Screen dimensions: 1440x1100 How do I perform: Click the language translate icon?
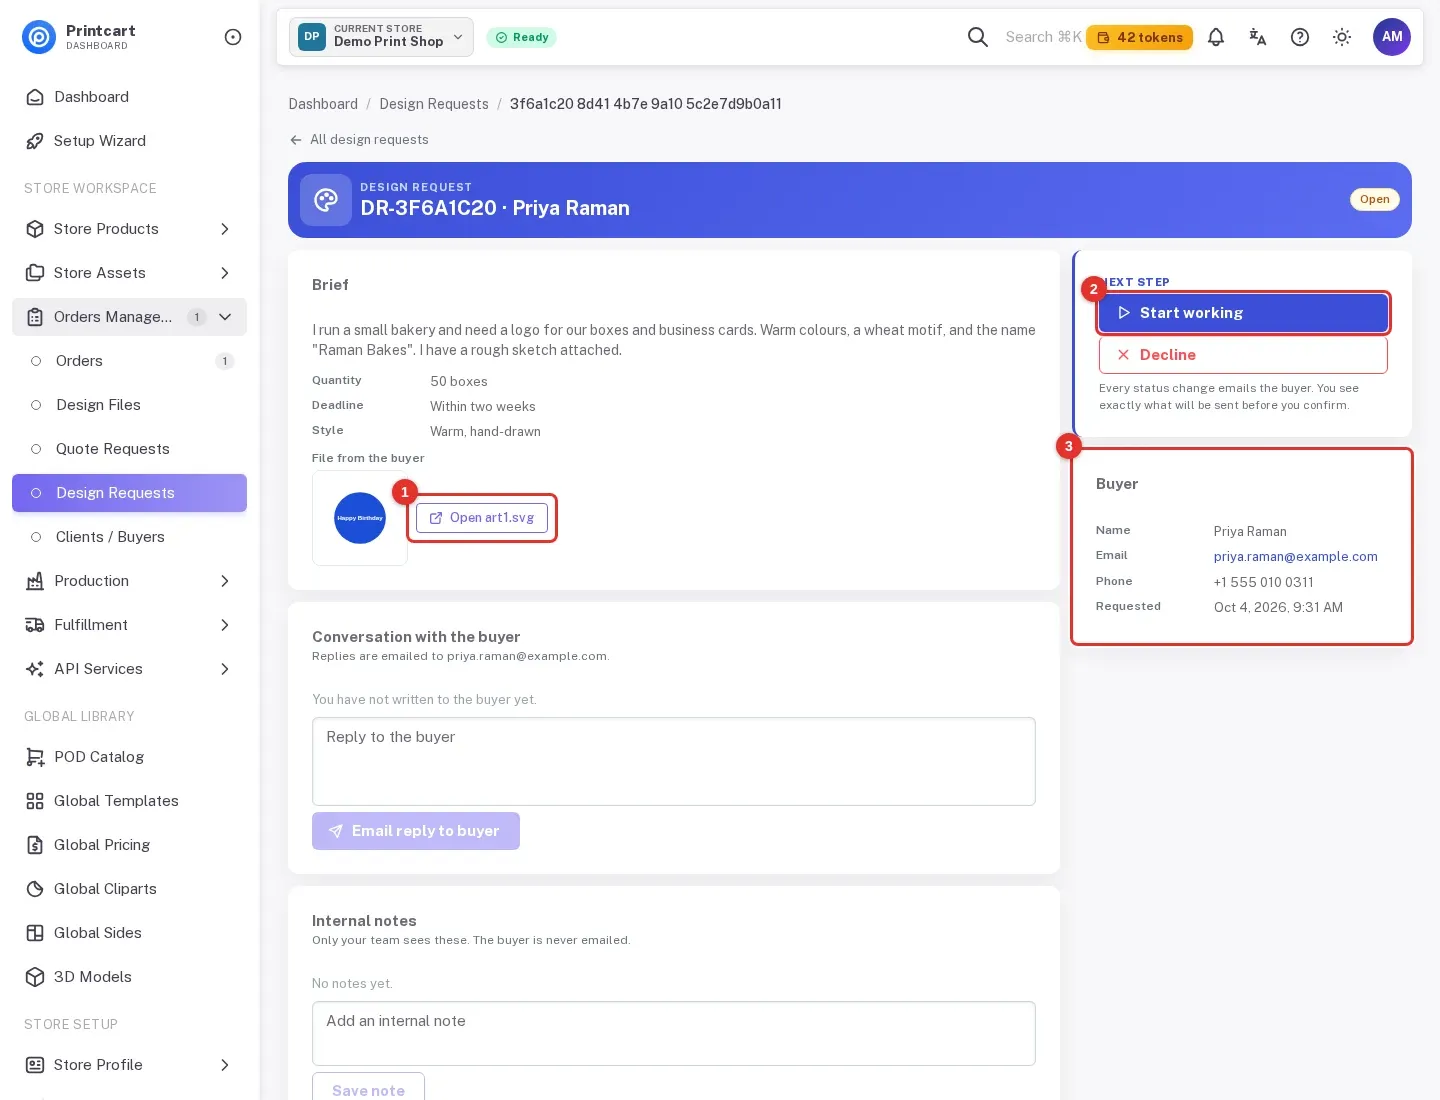coord(1258,37)
